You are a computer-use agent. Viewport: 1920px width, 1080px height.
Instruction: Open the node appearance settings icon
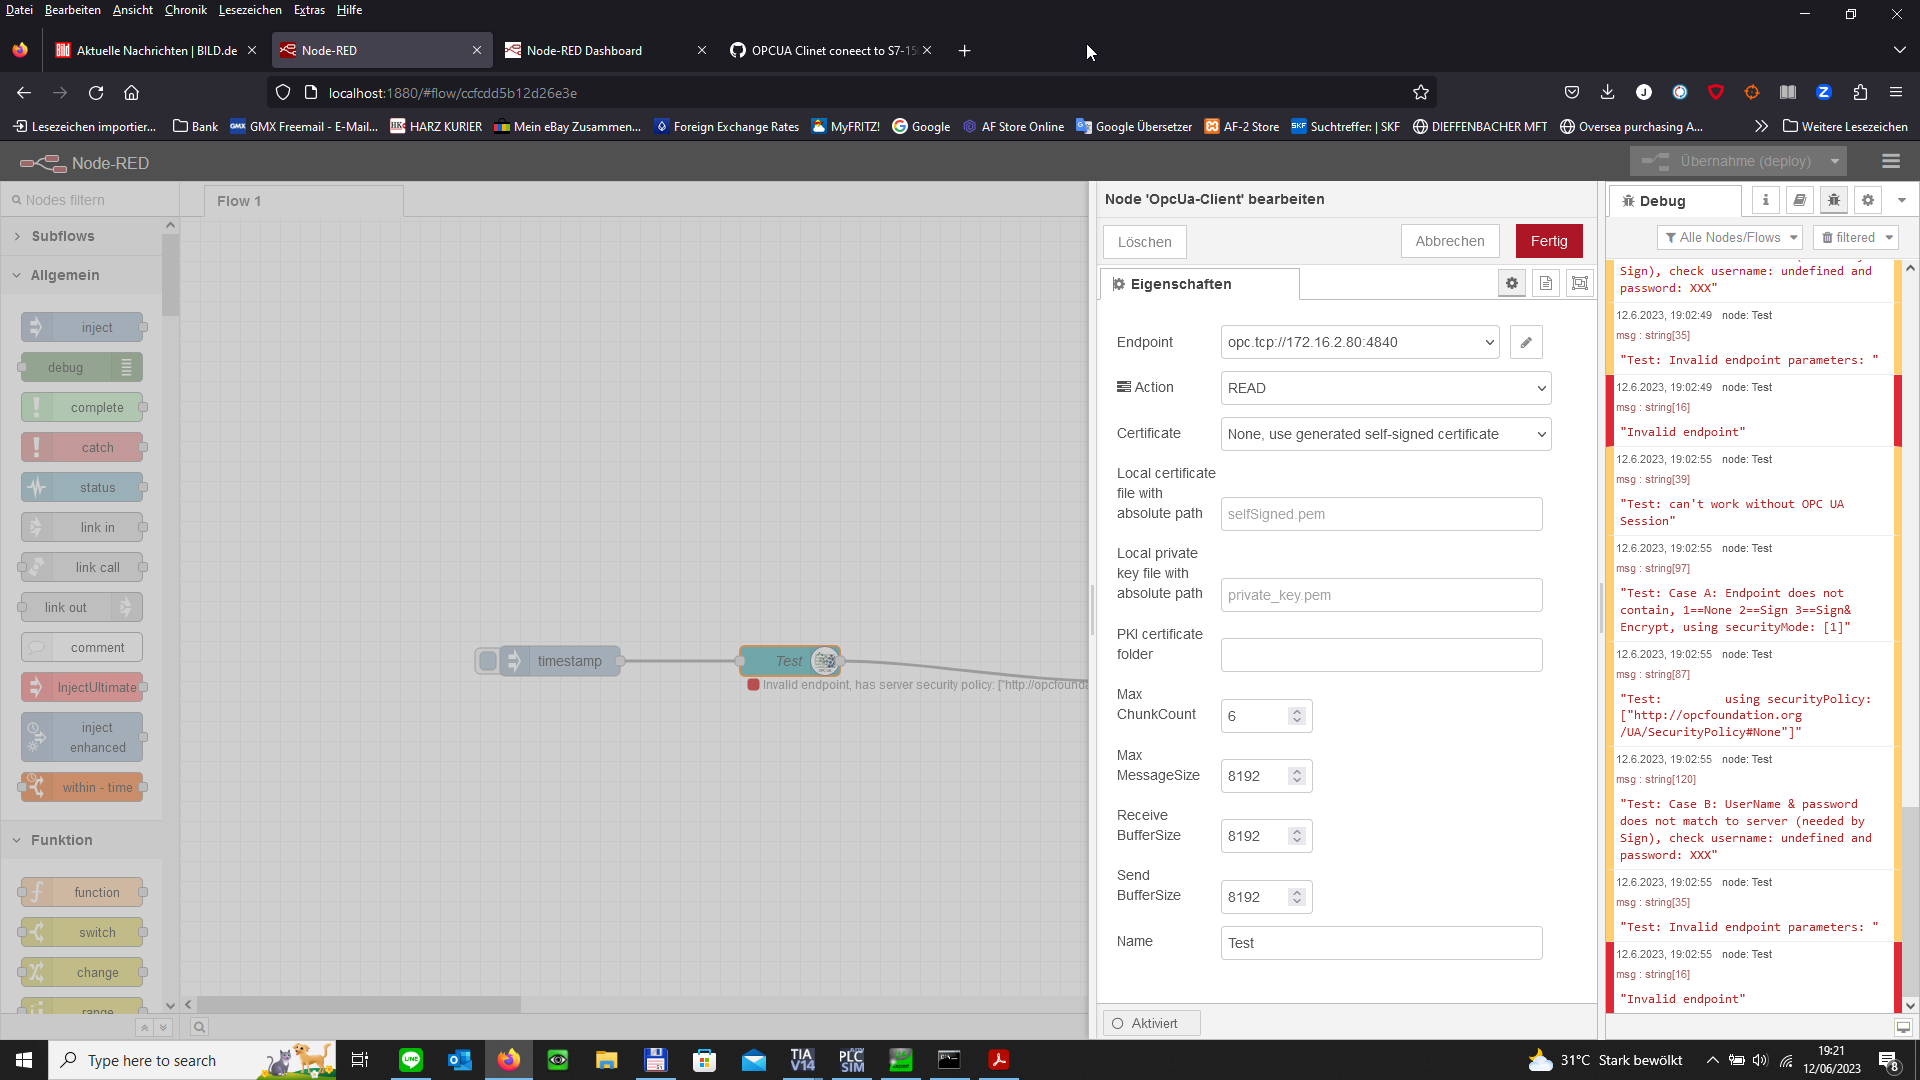[x=1579, y=283]
